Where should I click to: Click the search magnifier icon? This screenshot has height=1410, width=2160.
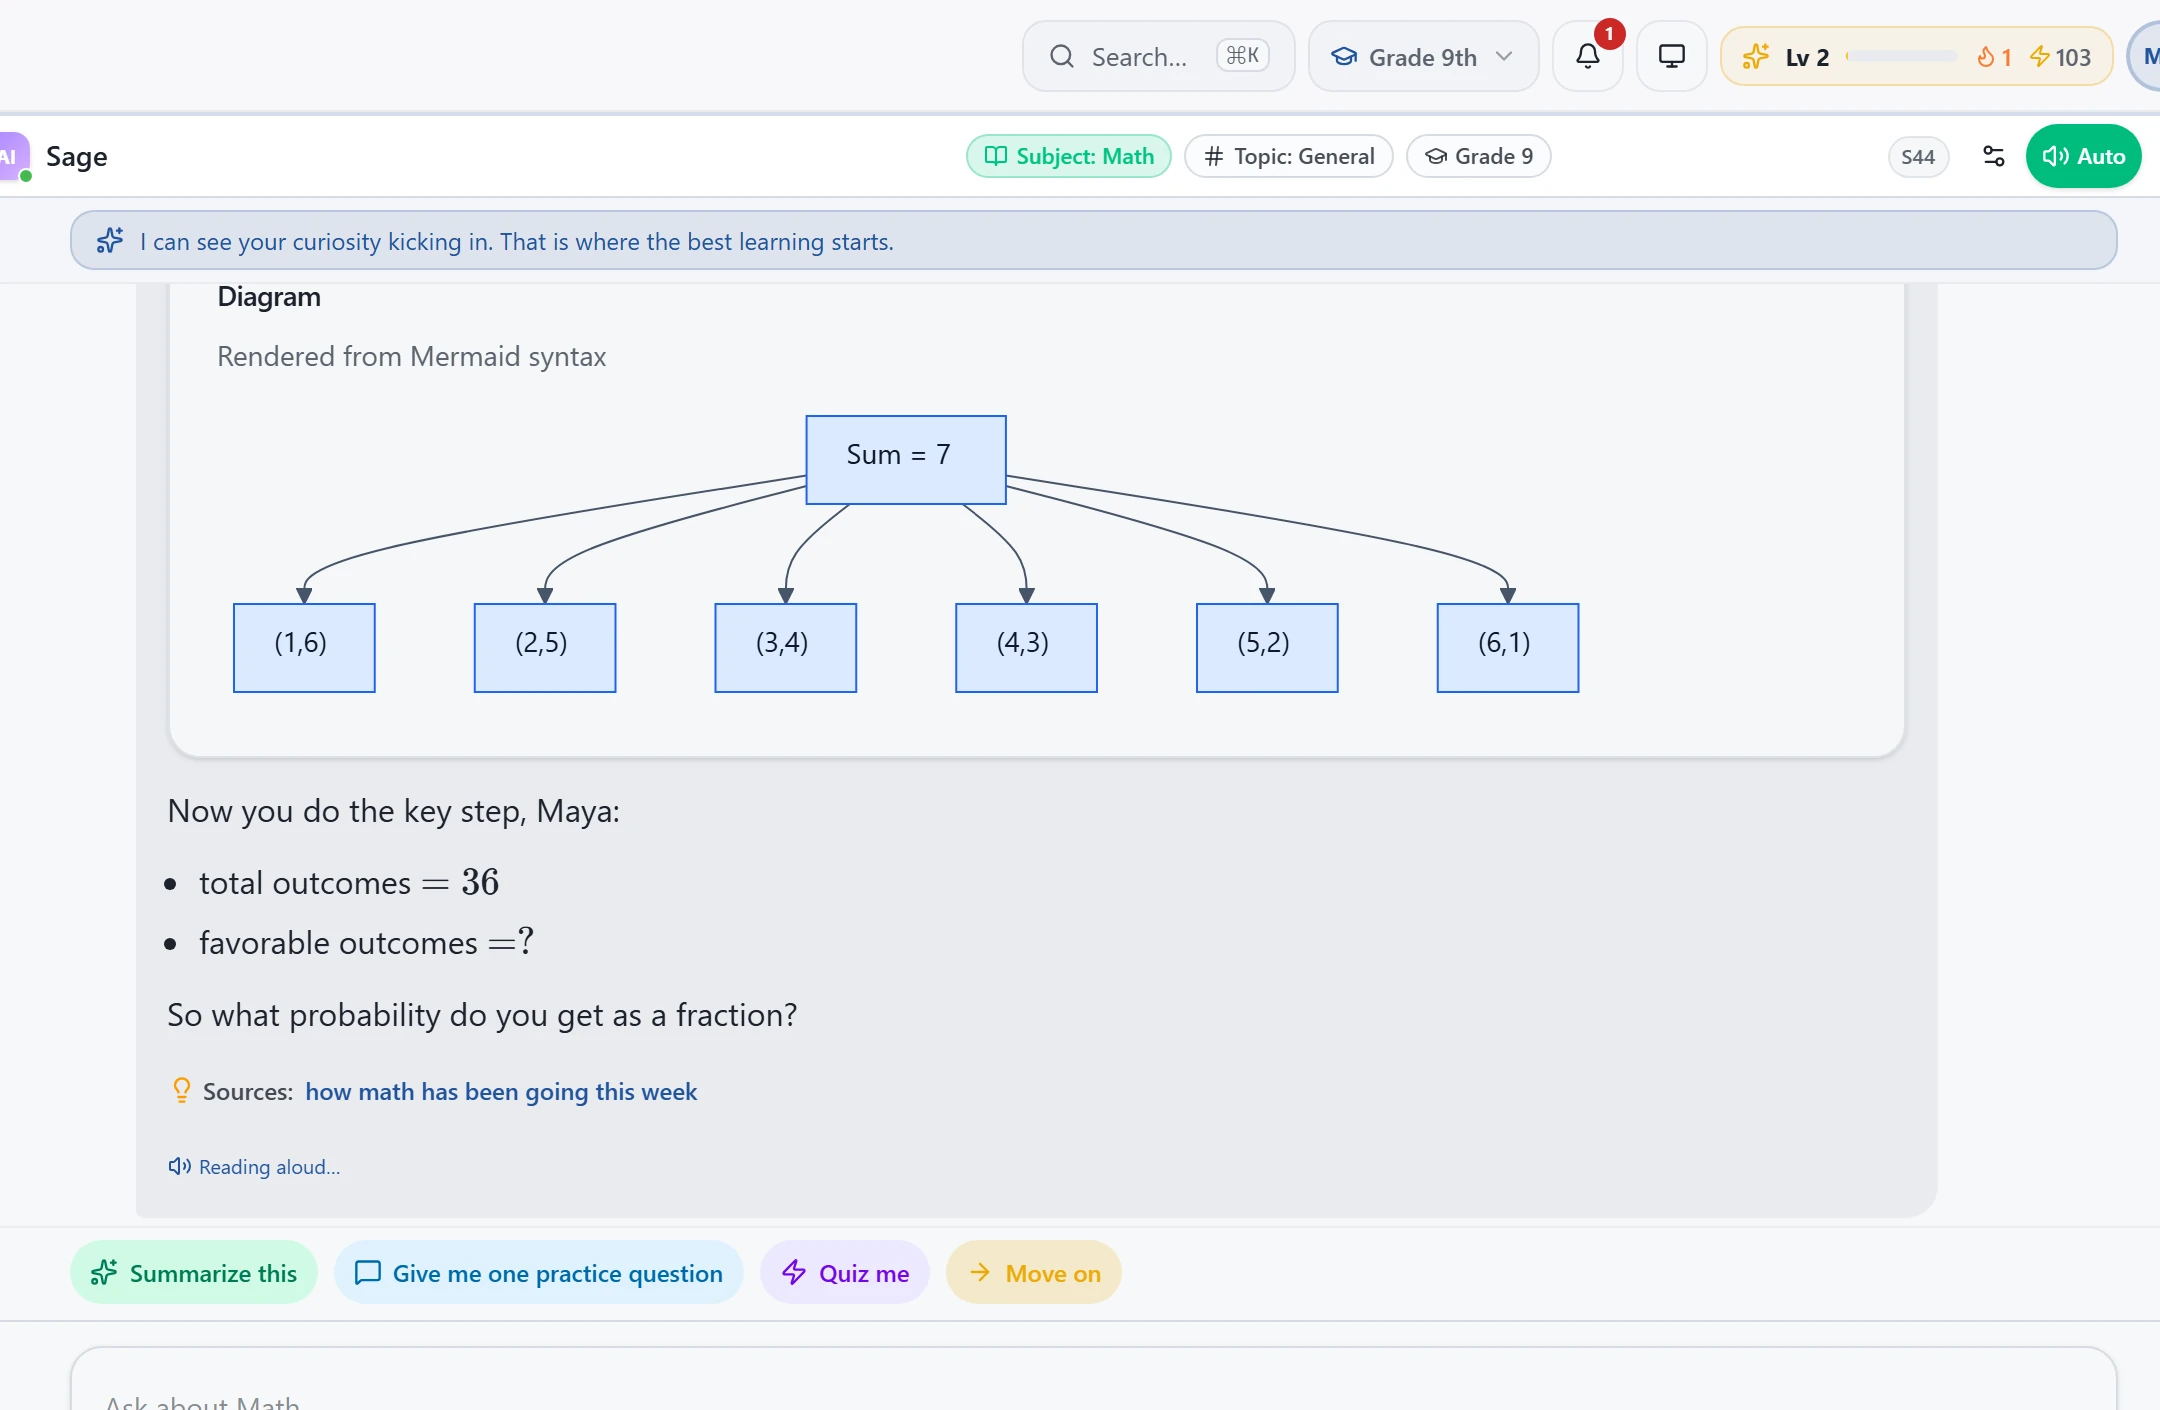coord(1062,56)
